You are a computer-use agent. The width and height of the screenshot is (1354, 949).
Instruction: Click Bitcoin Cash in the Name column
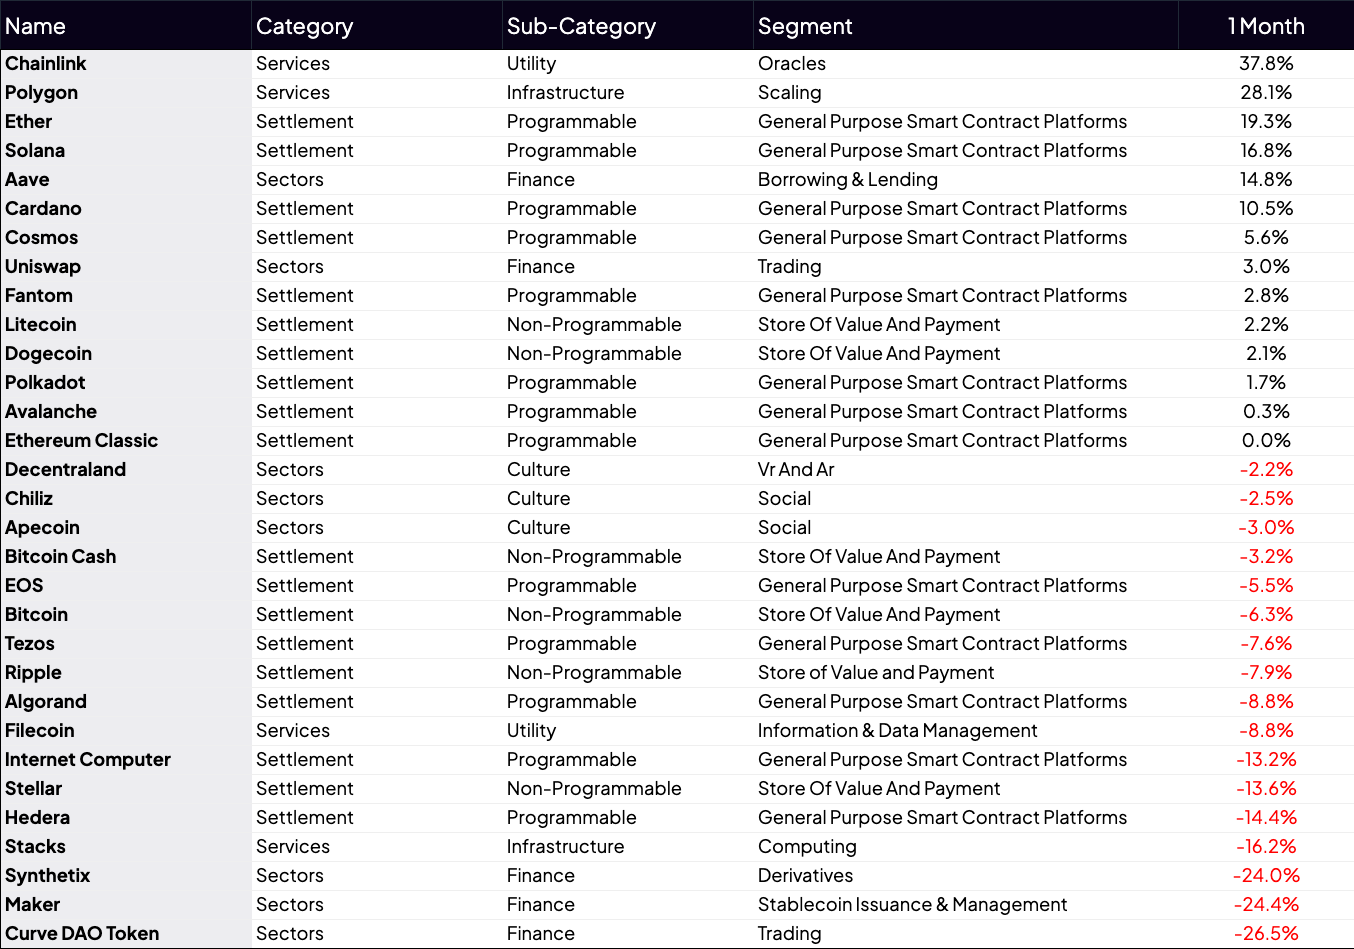[60, 556]
